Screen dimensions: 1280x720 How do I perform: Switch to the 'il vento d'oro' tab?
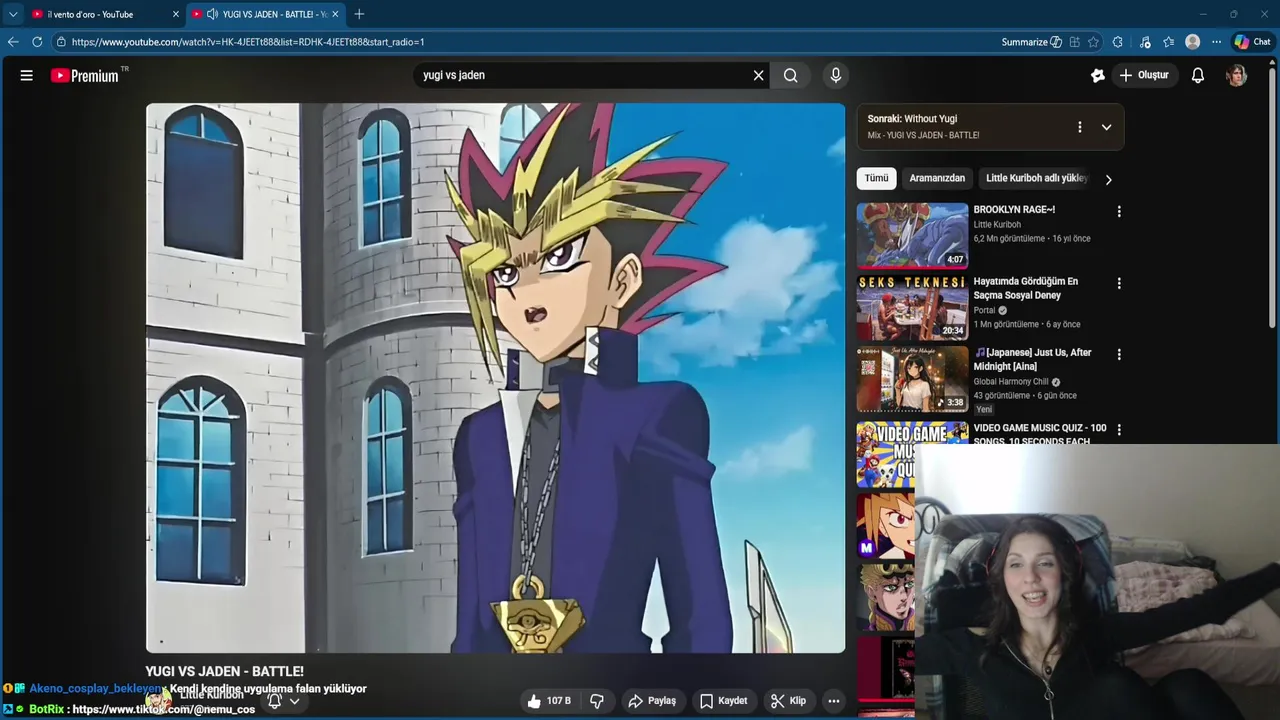point(92,14)
